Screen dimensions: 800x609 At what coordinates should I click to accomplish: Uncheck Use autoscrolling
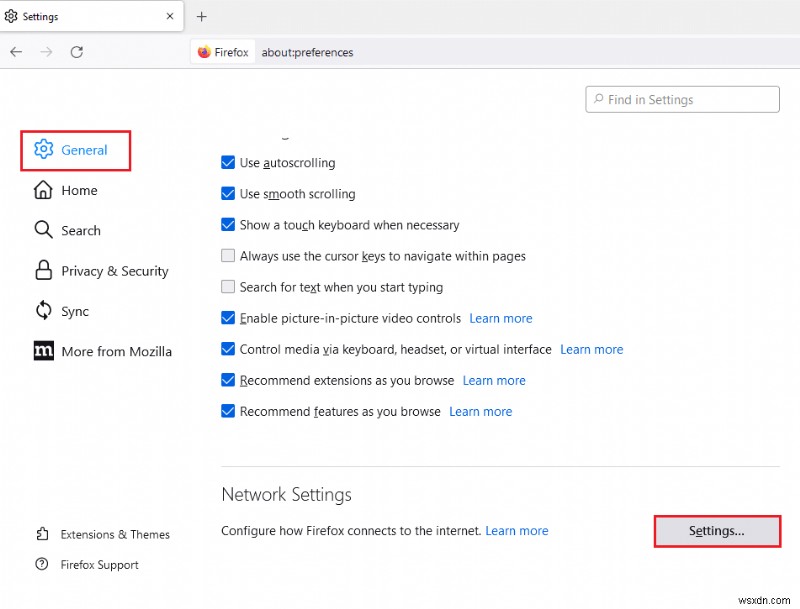(228, 162)
